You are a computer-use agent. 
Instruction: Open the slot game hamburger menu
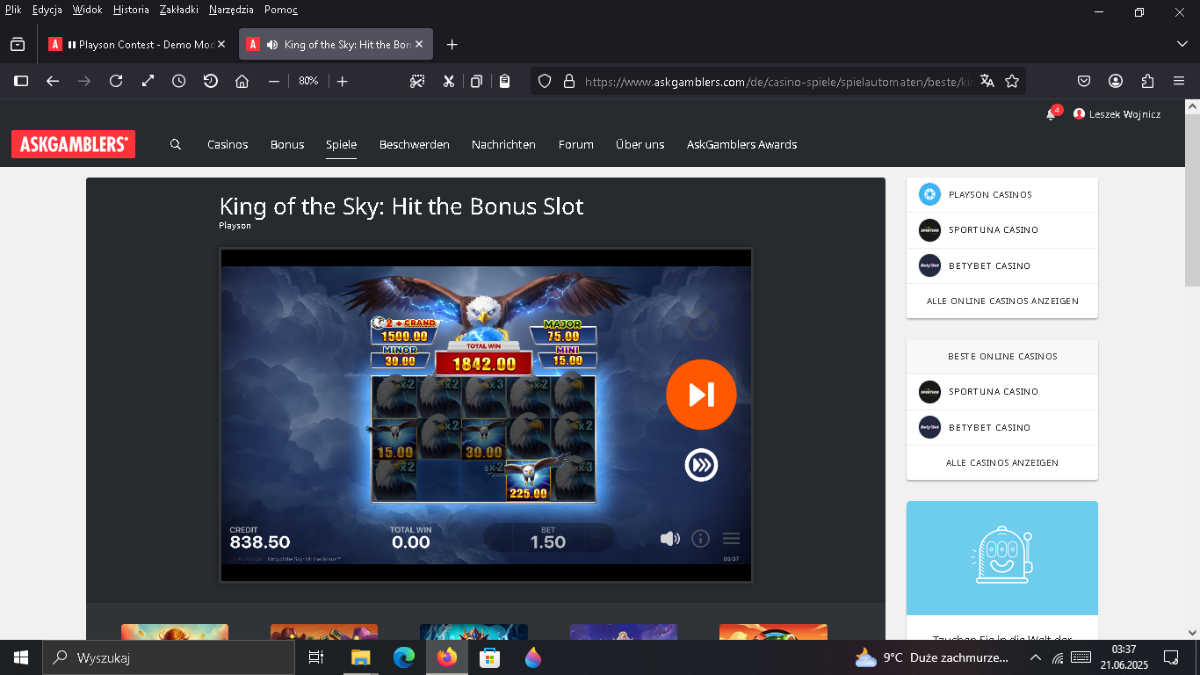(x=731, y=539)
